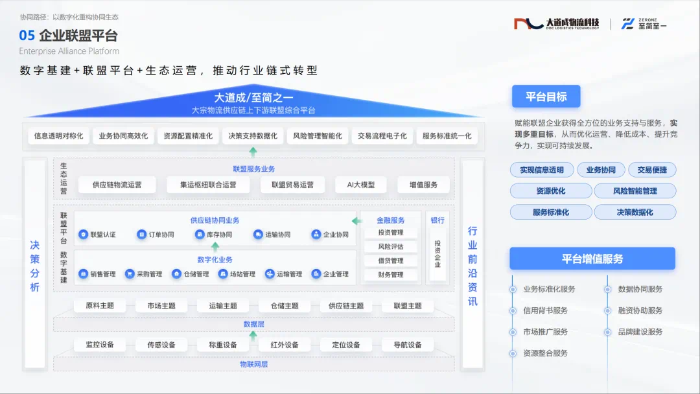
Task: Click the 交易流程电子化 box
Action: coord(382,136)
